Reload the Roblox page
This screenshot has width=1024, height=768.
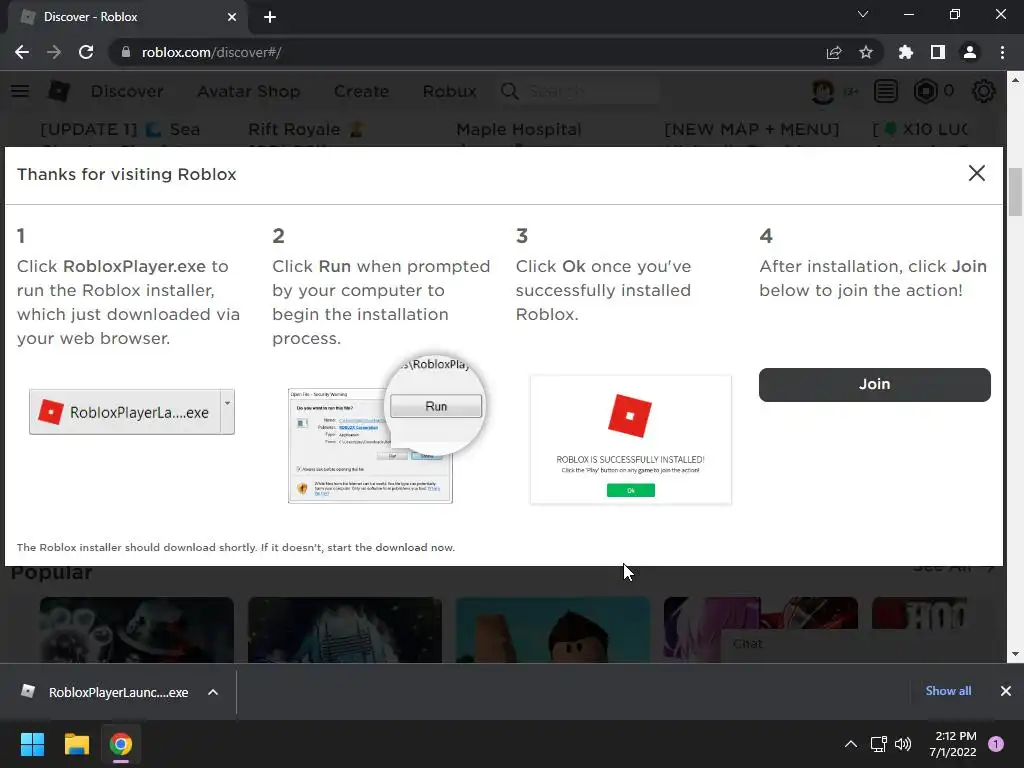pos(86,52)
